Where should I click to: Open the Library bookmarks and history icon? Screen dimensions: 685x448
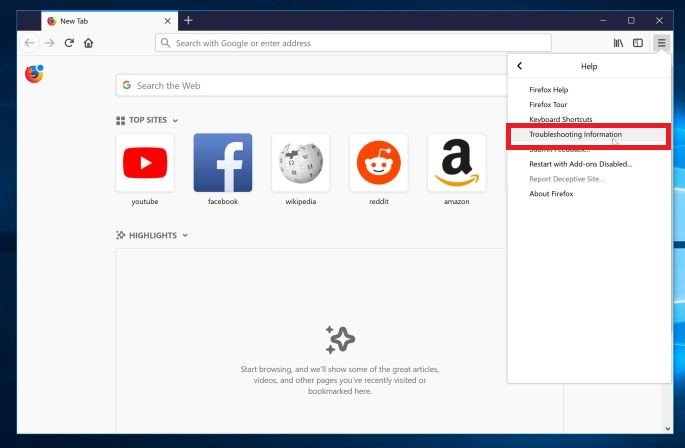618,43
